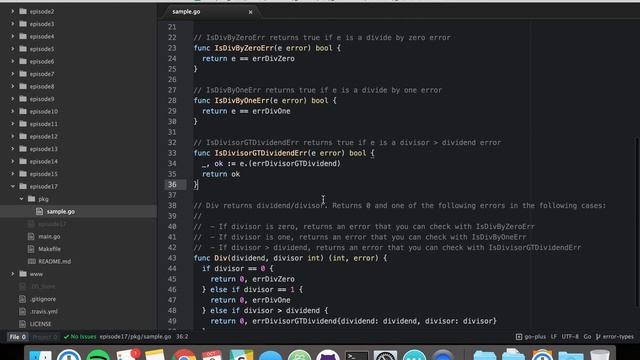Open README.md from the tree
Viewport: 640px width, 360px height.
pyautogui.click(x=54, y=261)
